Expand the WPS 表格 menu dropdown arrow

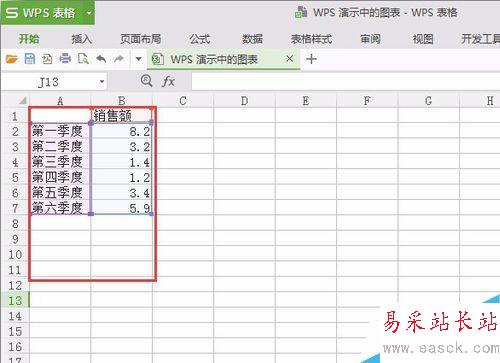pos(89,13)
